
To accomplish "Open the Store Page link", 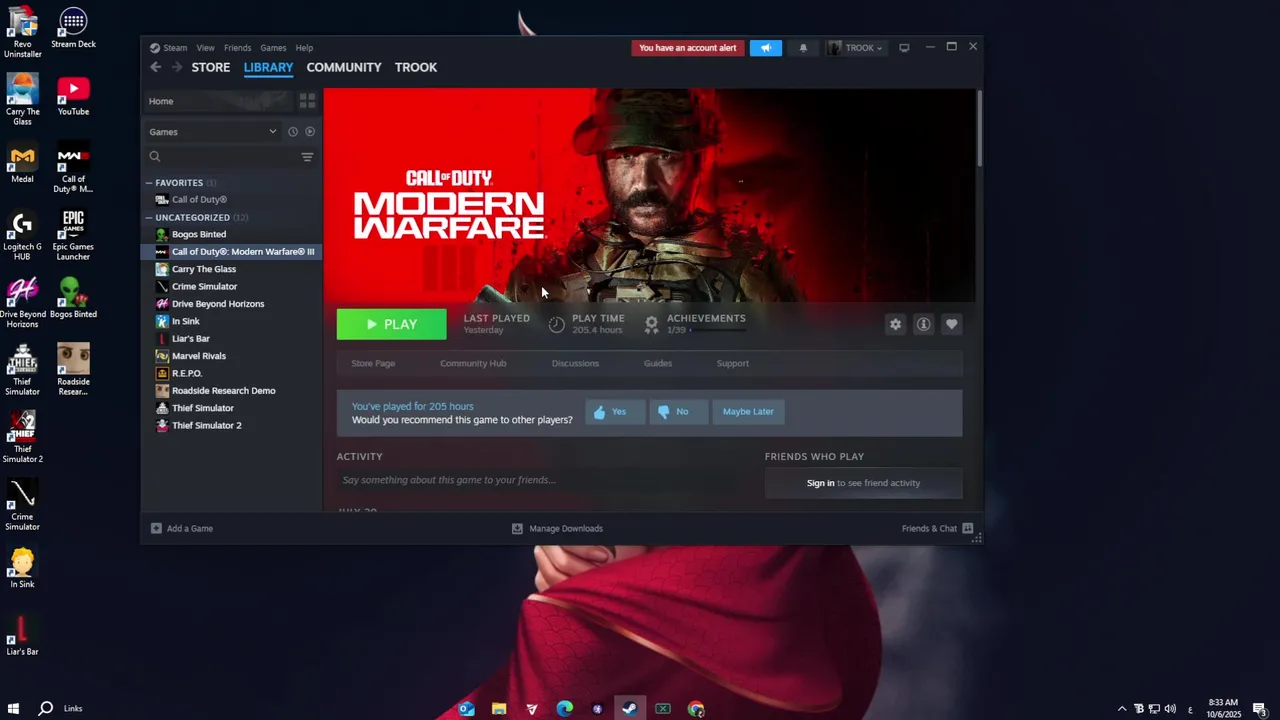I will coord(373,364).
